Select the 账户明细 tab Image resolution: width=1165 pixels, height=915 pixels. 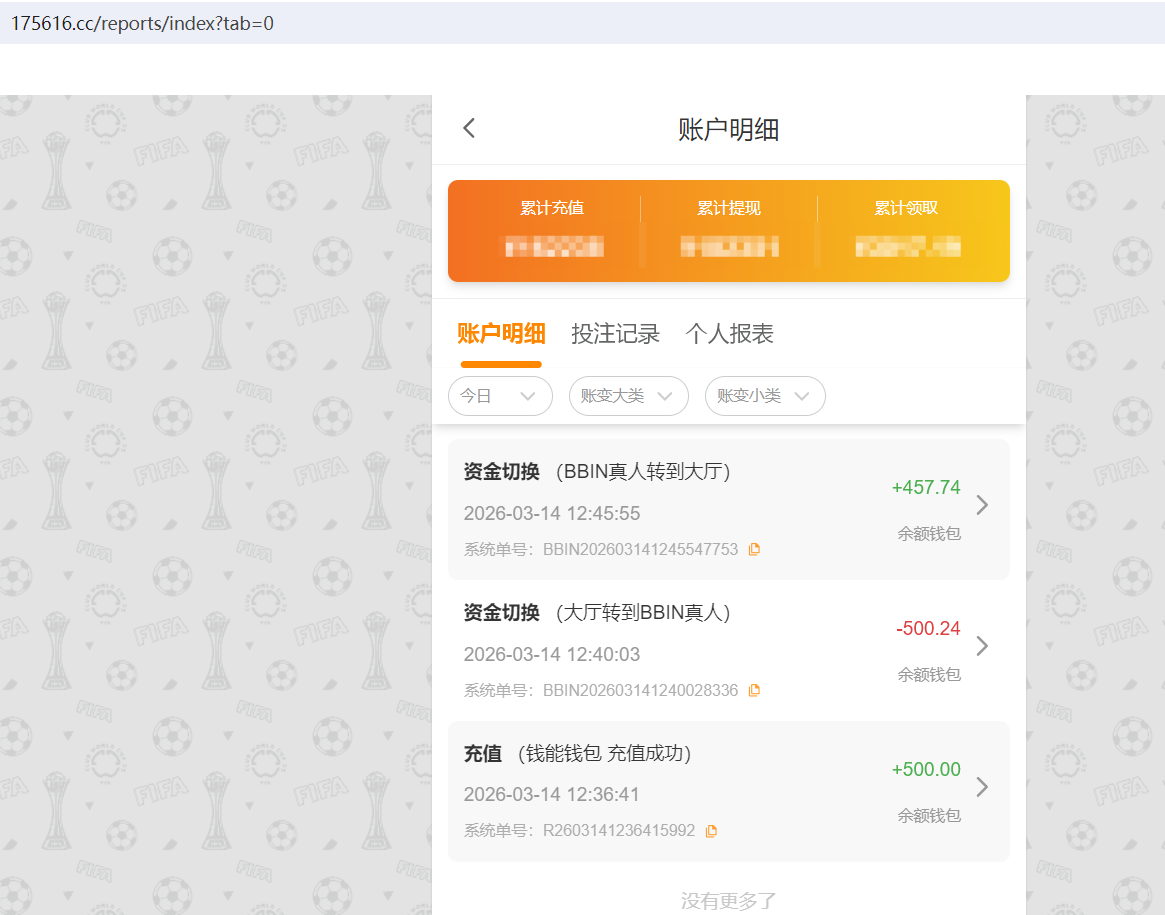(501, 333)
